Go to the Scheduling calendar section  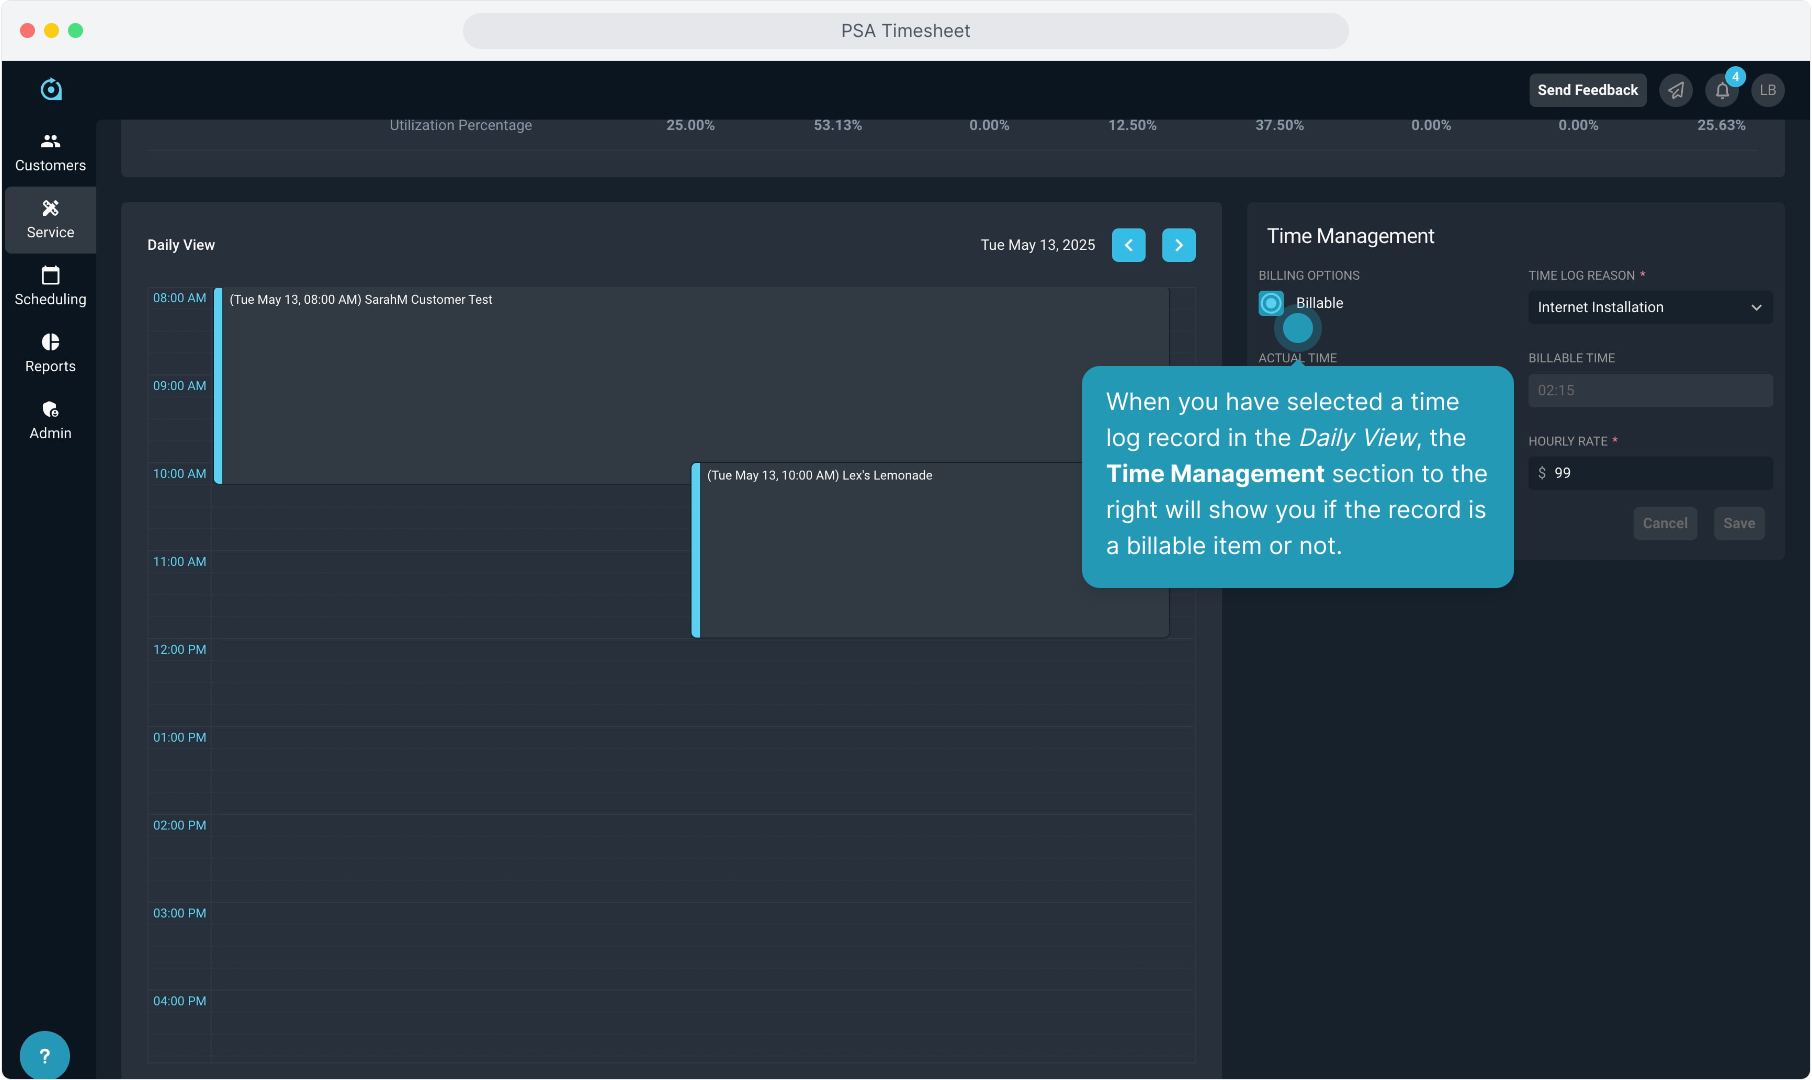pos(50,286)
